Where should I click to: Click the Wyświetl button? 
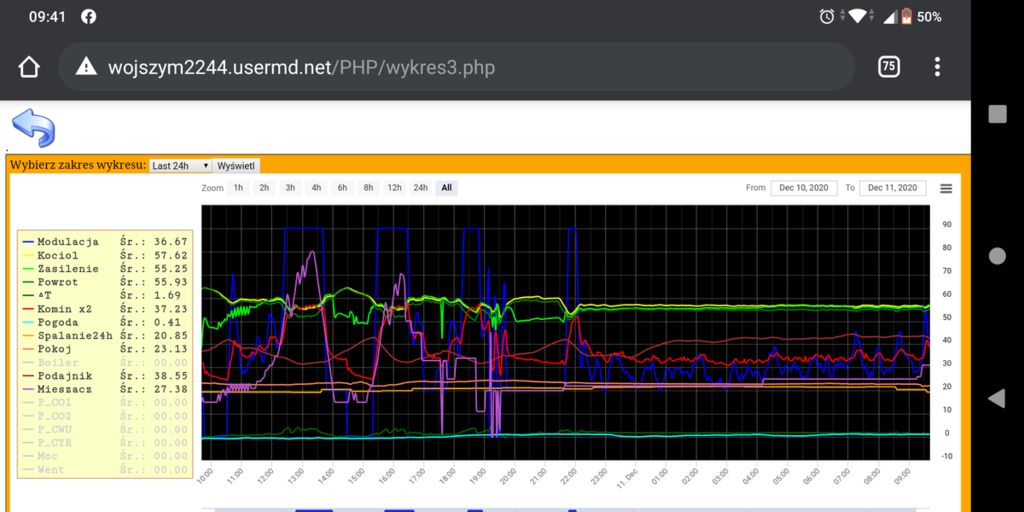(236, 166)
